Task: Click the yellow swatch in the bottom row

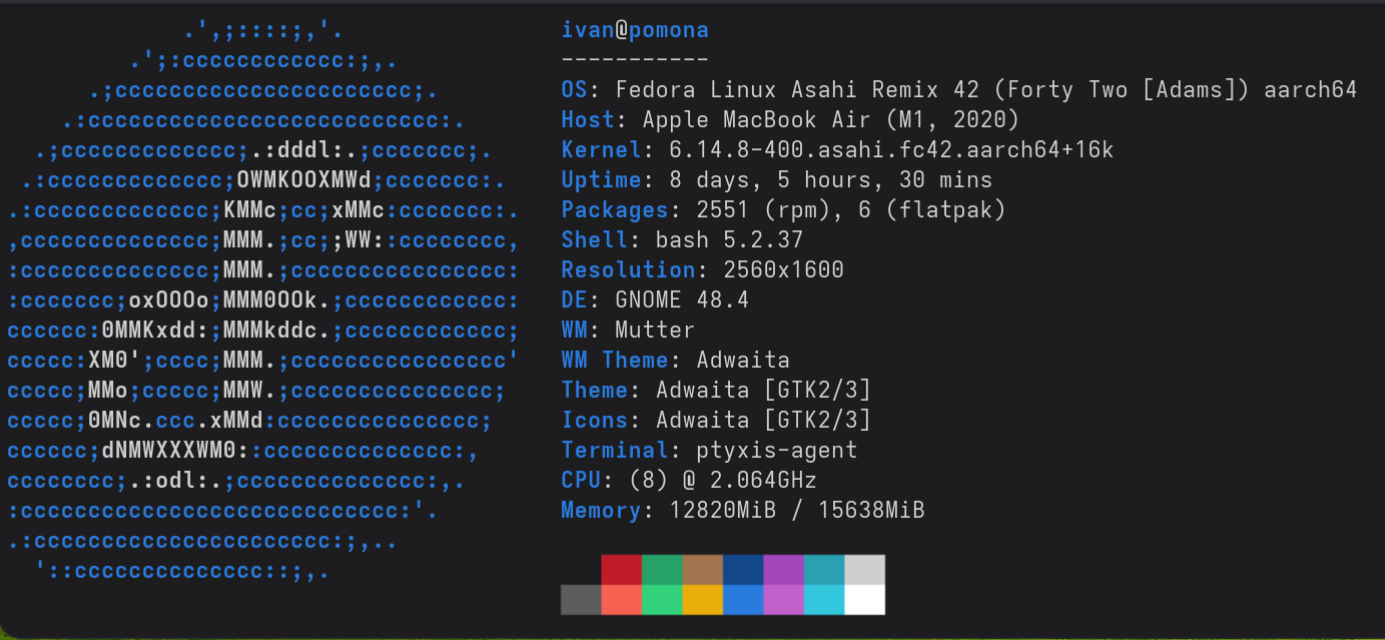Action: (x=702, y=600)
